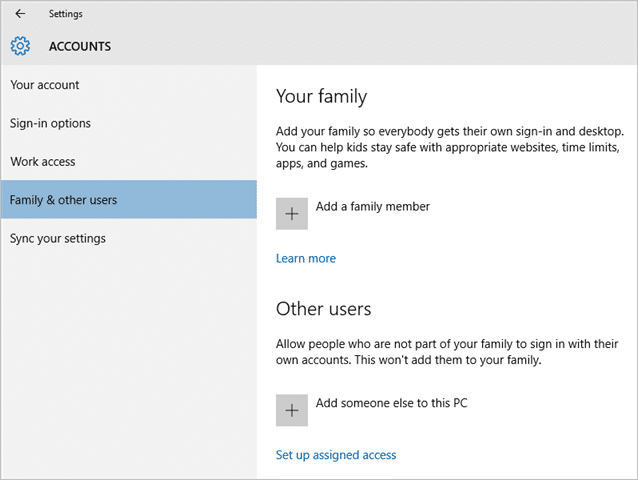Open Sync your settings page

point(58,238)
